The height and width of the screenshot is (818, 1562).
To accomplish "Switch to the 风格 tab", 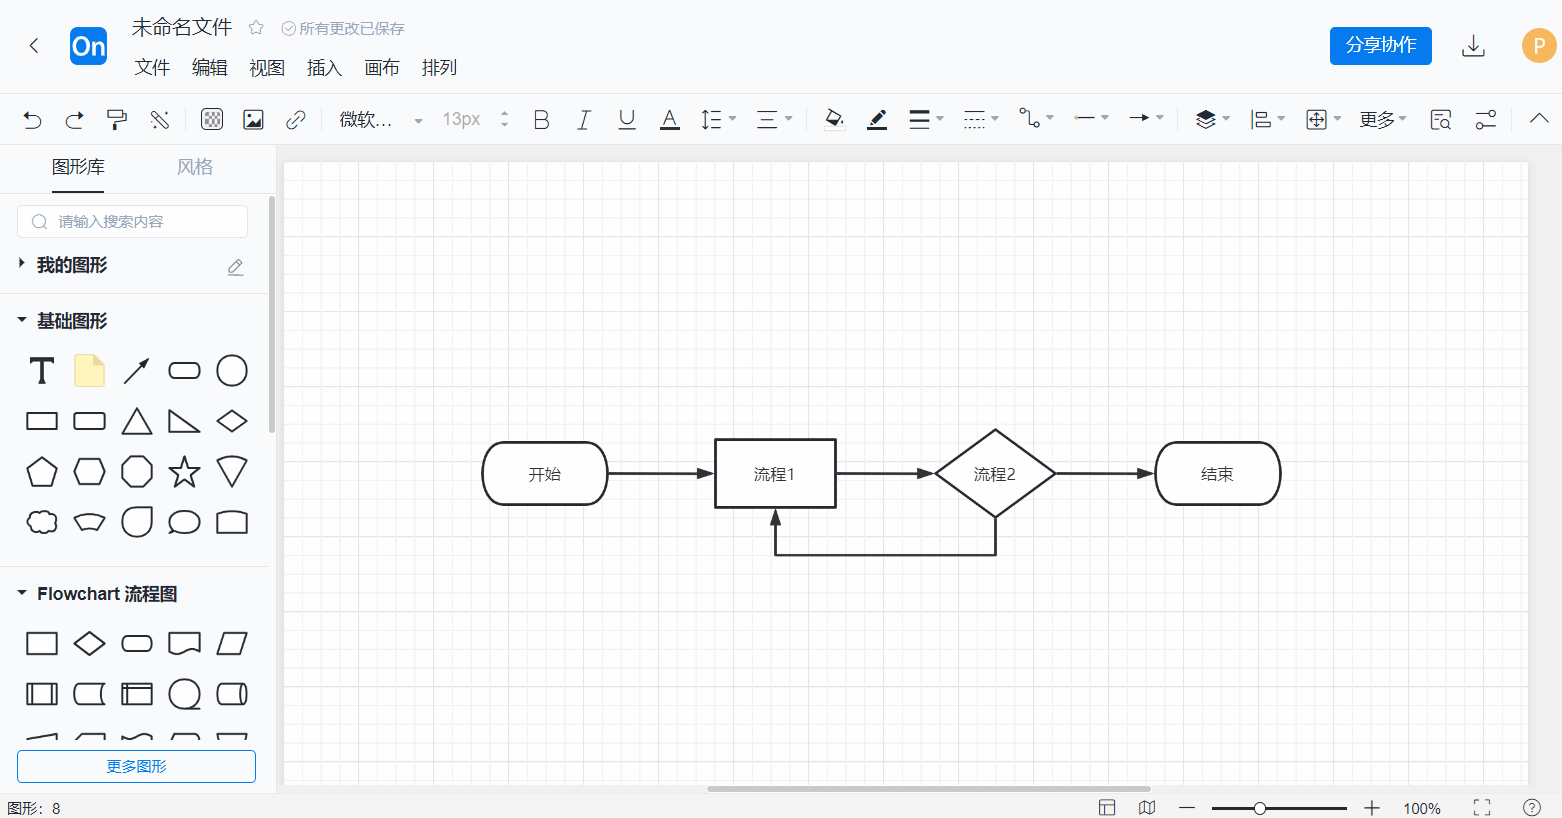I will pyautogui.click(x=195, y=167).
